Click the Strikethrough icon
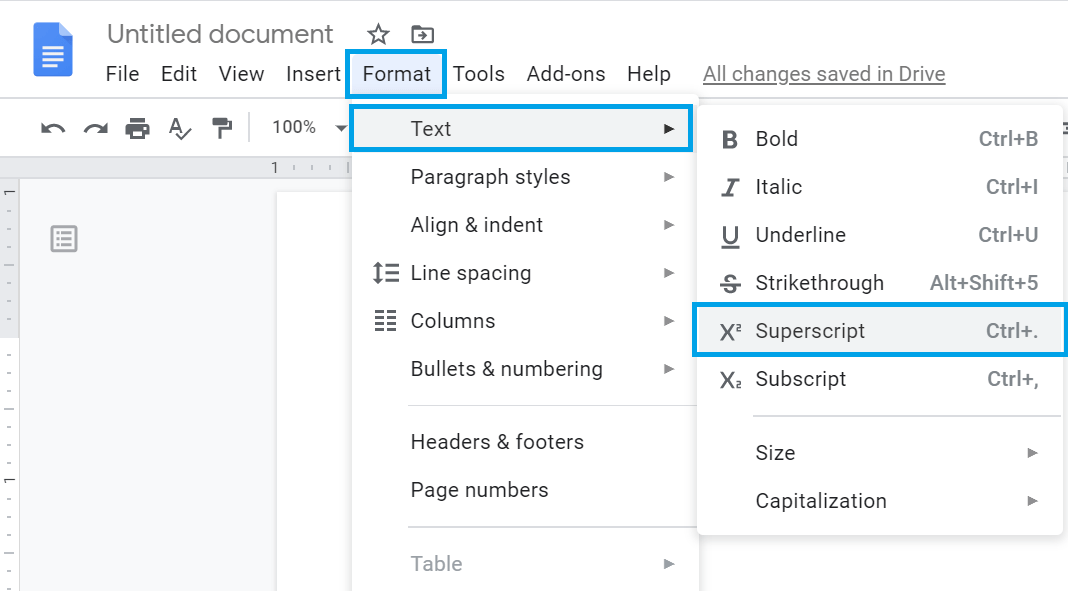Screen dimensions: 1068x591 729,283
